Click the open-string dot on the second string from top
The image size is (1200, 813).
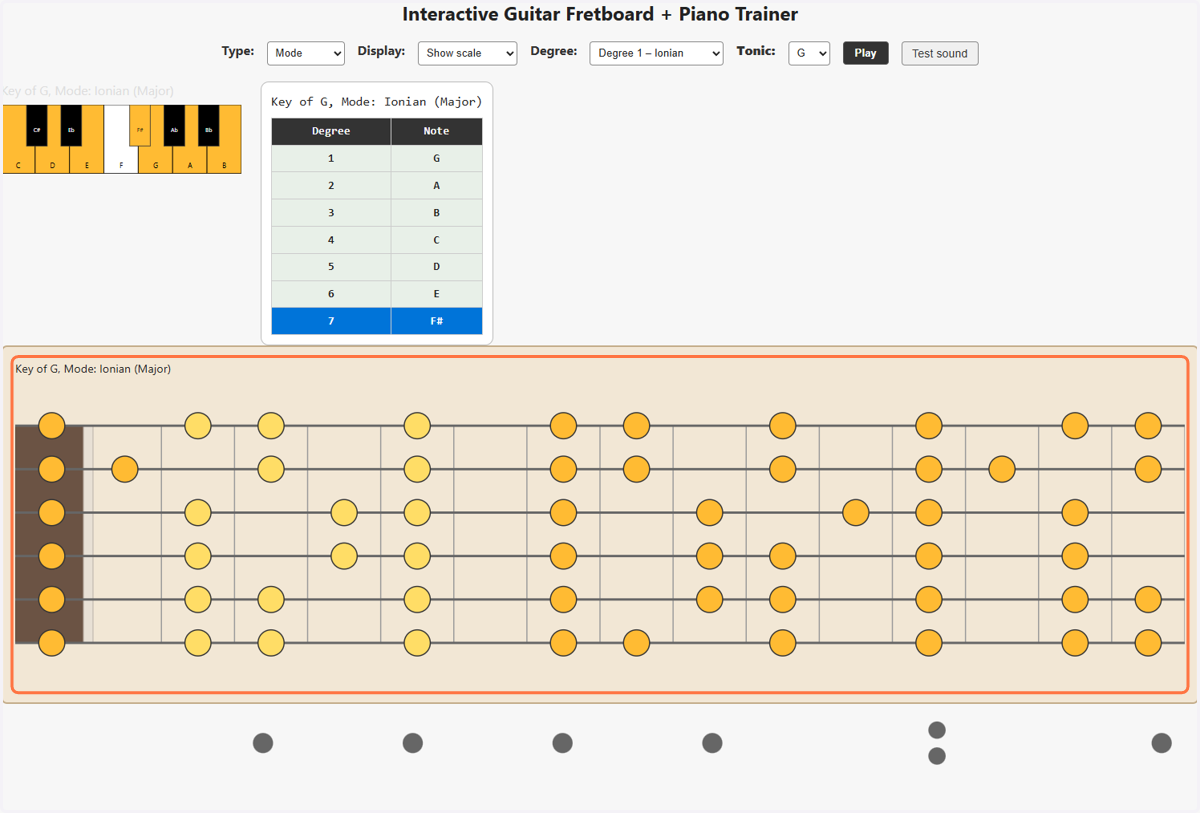click(x=52, y=469)
